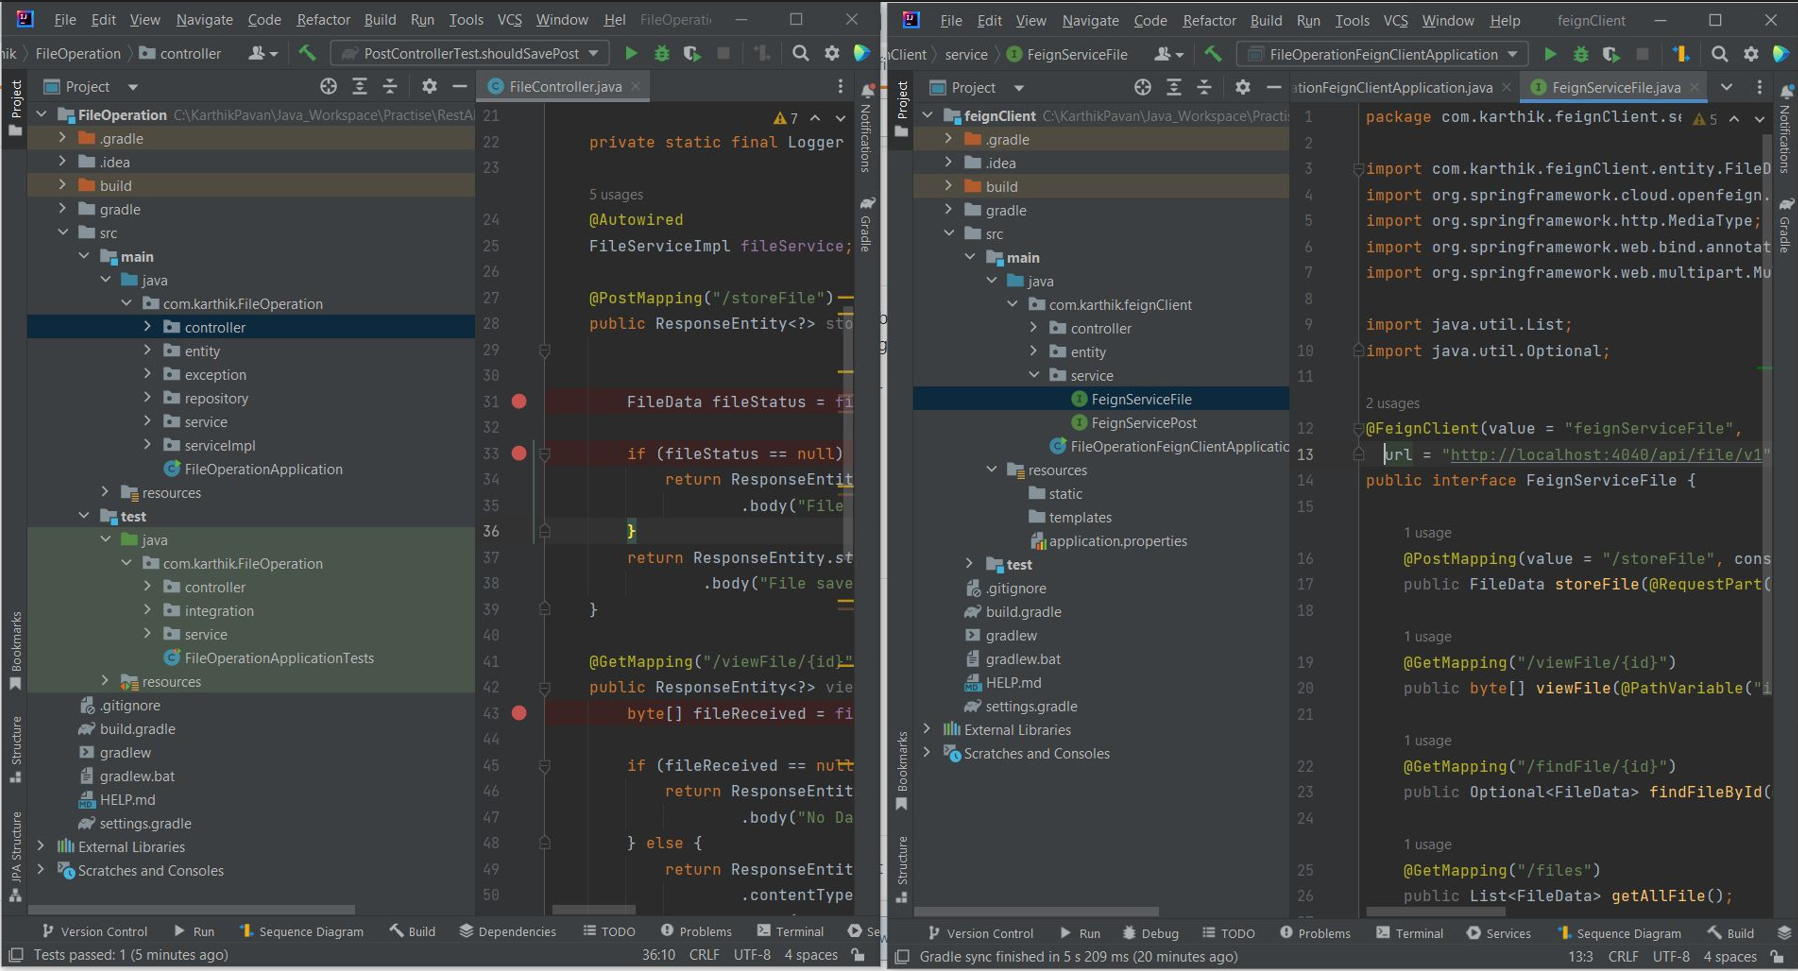Viewport: 1798px width, 971px height.
Task: Remove the breakpoint on line 43
Action: [519, 714]
